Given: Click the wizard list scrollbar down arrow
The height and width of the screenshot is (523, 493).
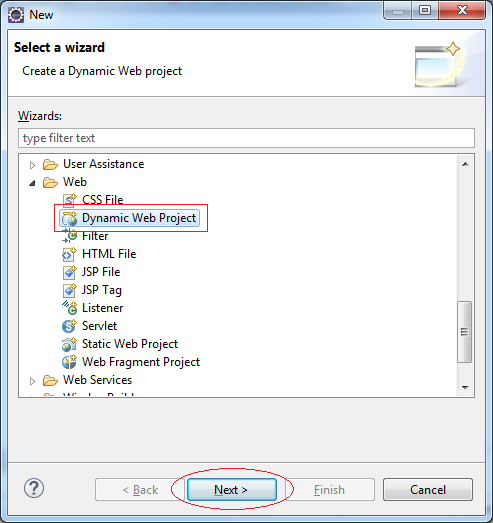Looking at the screenshot, I should pyautogui.click(x=465, y=388).
